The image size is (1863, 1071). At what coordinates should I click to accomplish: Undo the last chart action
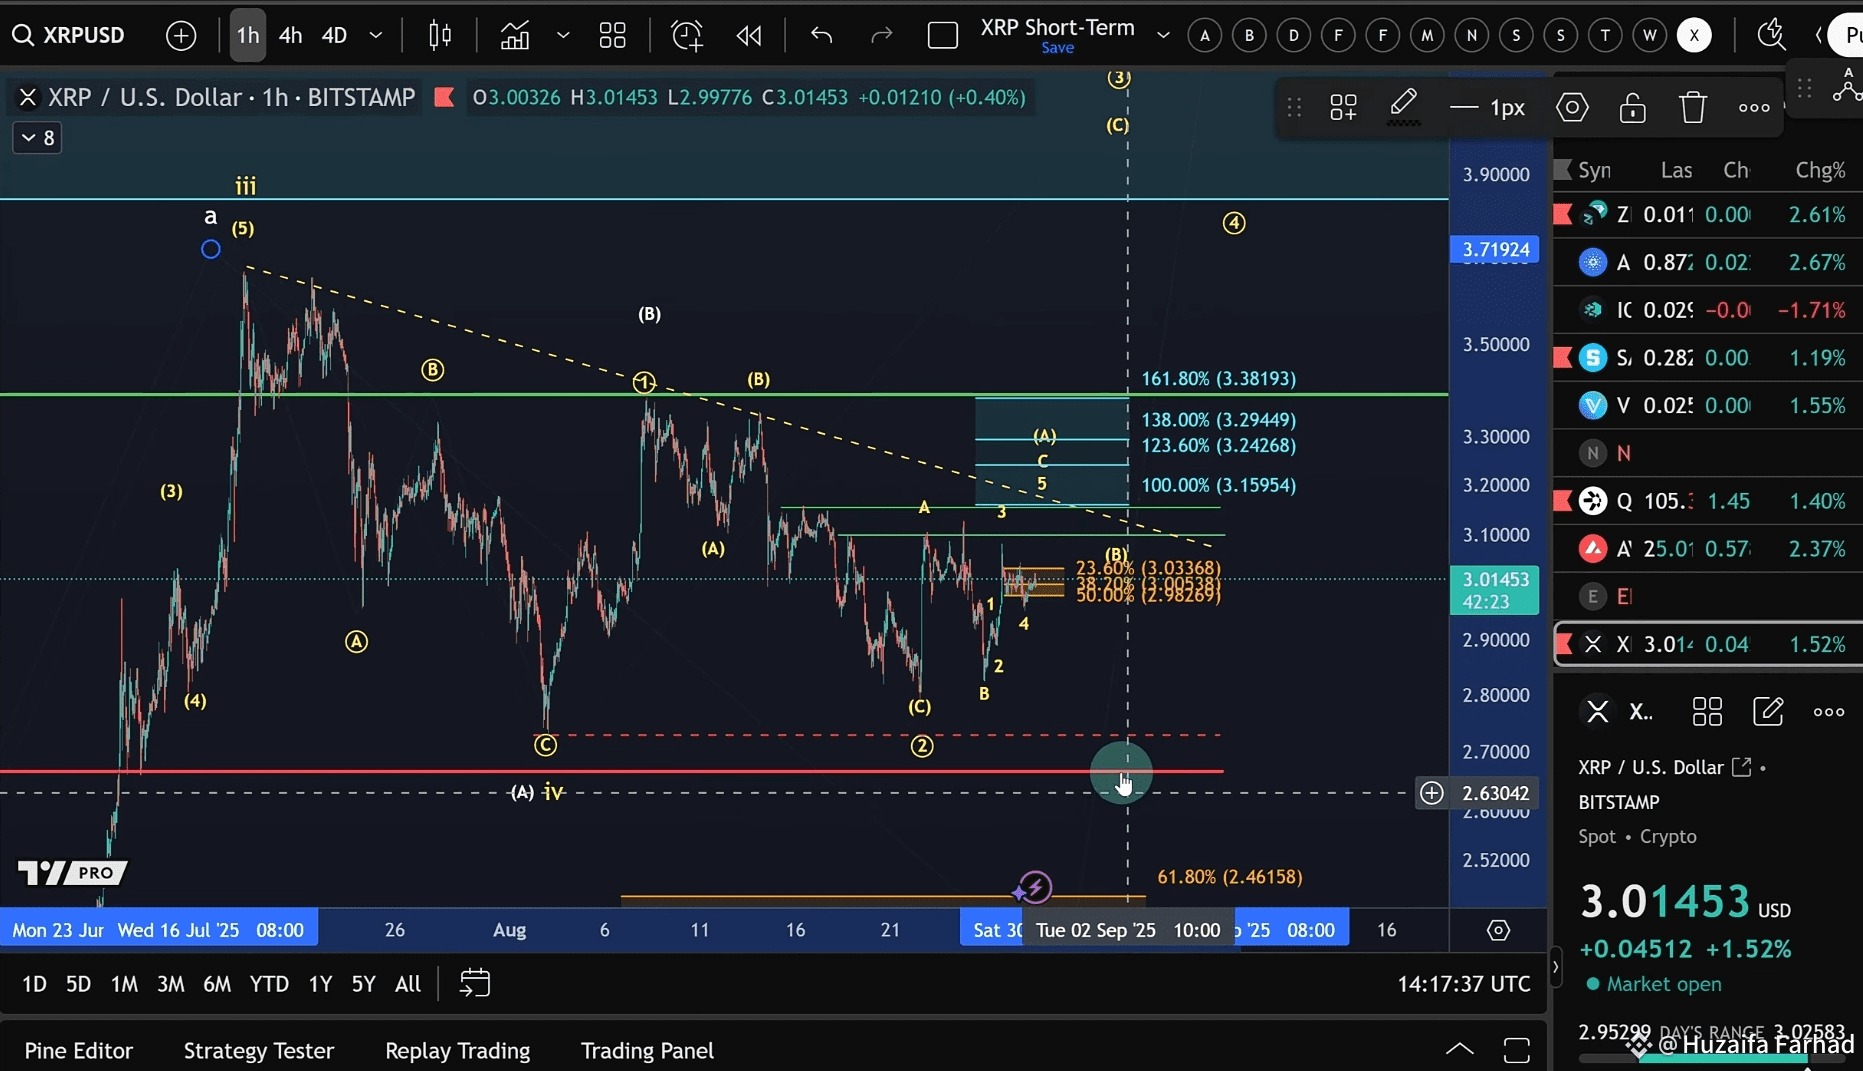(821, 36)
